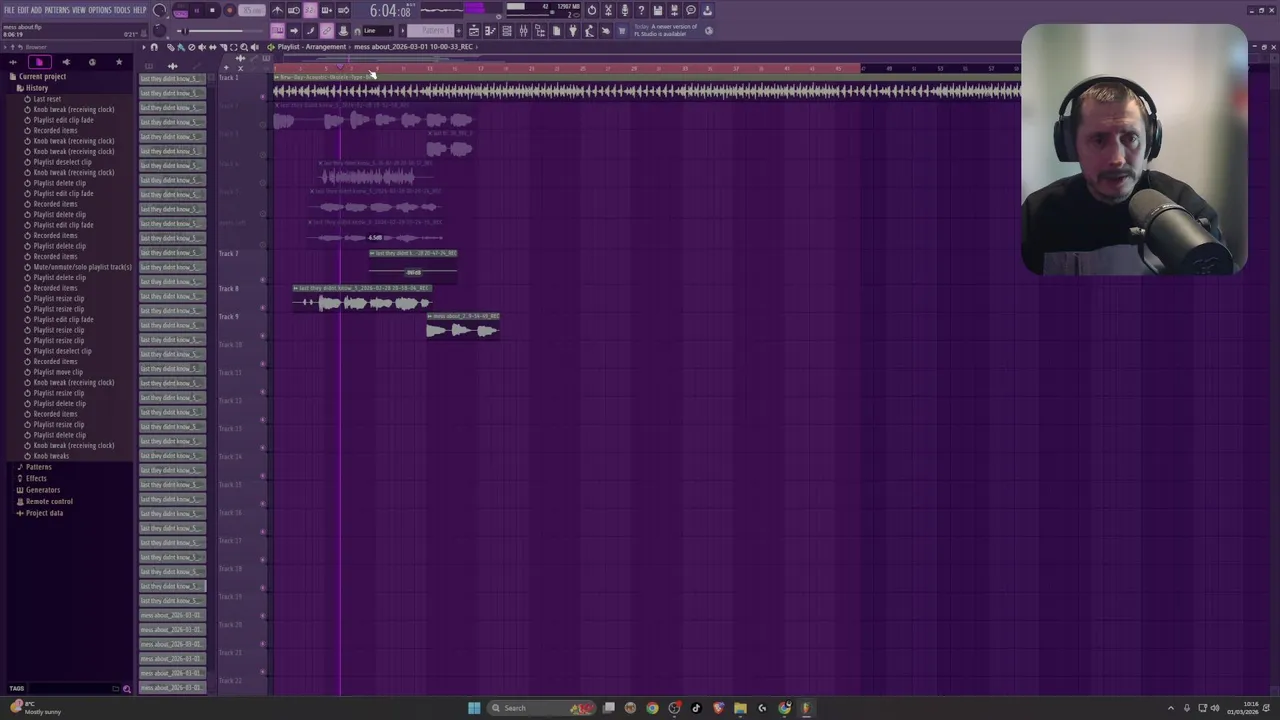Mute Track 9 with its dot
The height and width of the screenshot is (720, 1280).
pos(263,335)
